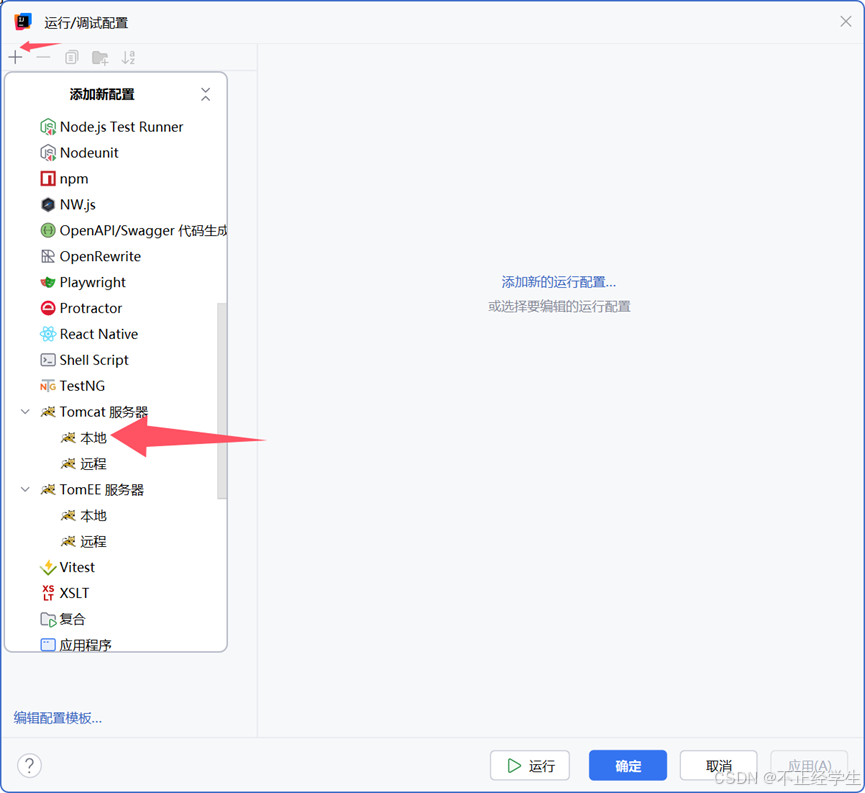Image resolution: width=865 pixels, height=793 pixels.
Task: Click the configuration list vertical scrollbar
Action: click(222, 401)
